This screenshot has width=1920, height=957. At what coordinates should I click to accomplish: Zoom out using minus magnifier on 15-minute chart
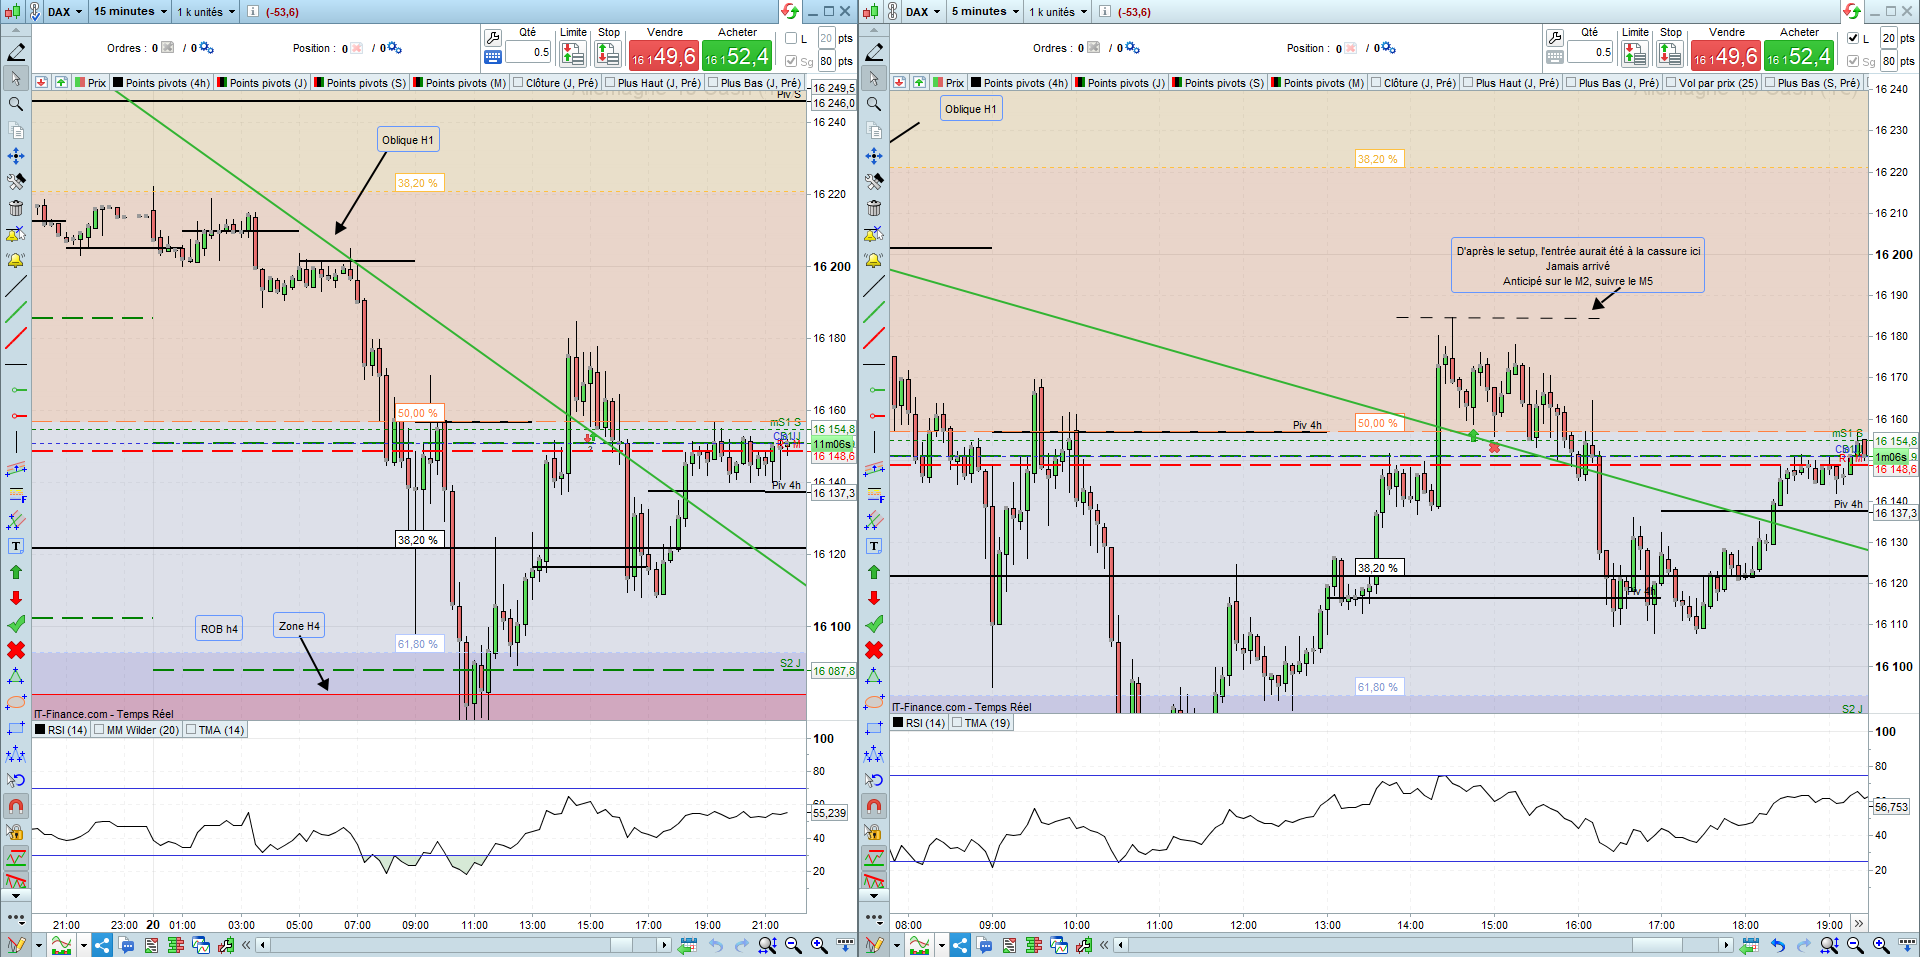pos(793,945)
